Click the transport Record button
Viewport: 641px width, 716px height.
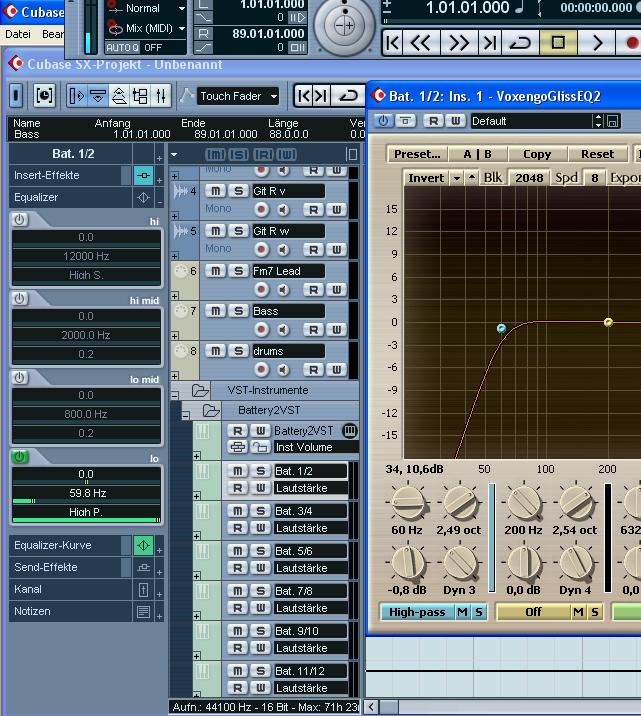coord(631,43)
